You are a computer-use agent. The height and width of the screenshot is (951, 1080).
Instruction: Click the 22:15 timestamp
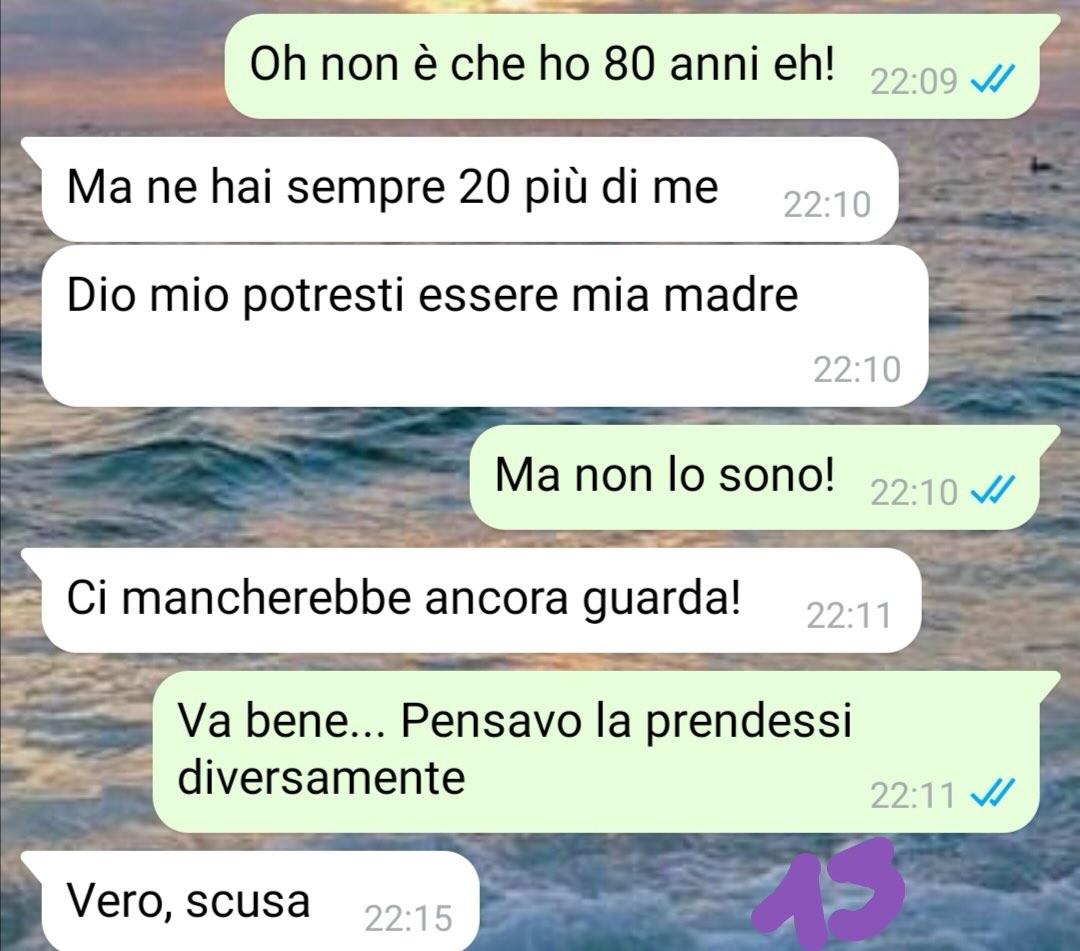(x=408, y=918)
